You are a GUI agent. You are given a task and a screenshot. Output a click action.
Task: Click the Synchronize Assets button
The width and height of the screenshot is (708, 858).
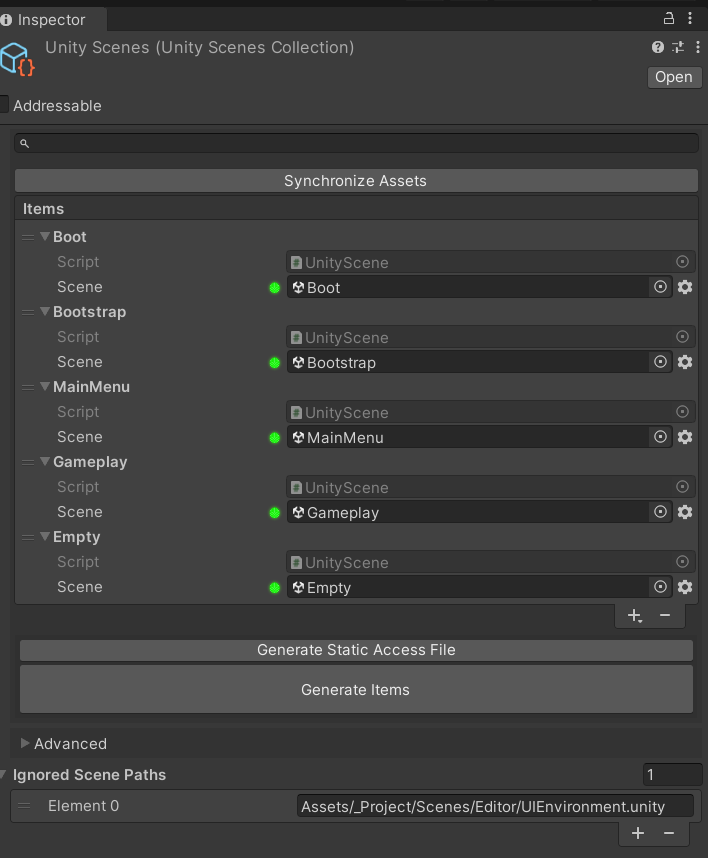coord(356,180)
